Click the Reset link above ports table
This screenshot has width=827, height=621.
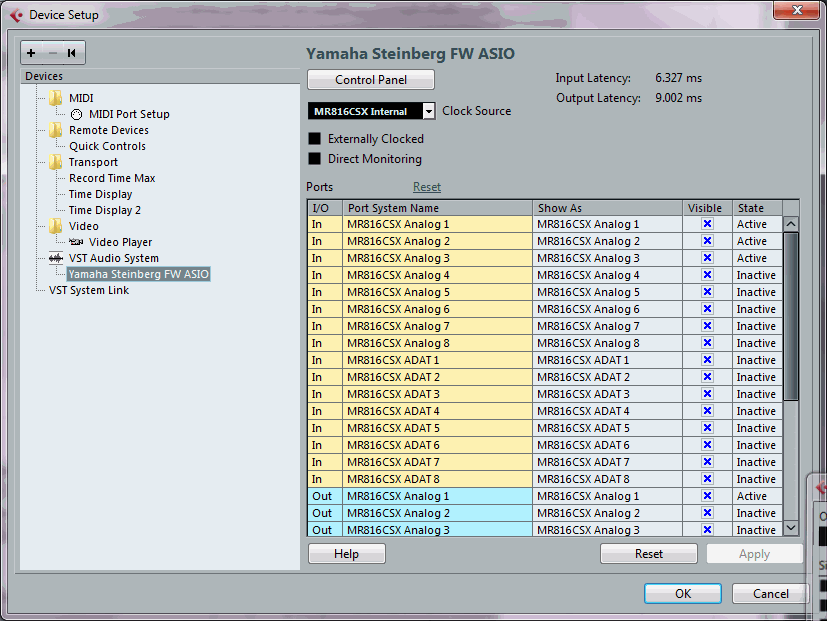coord(426,187)
